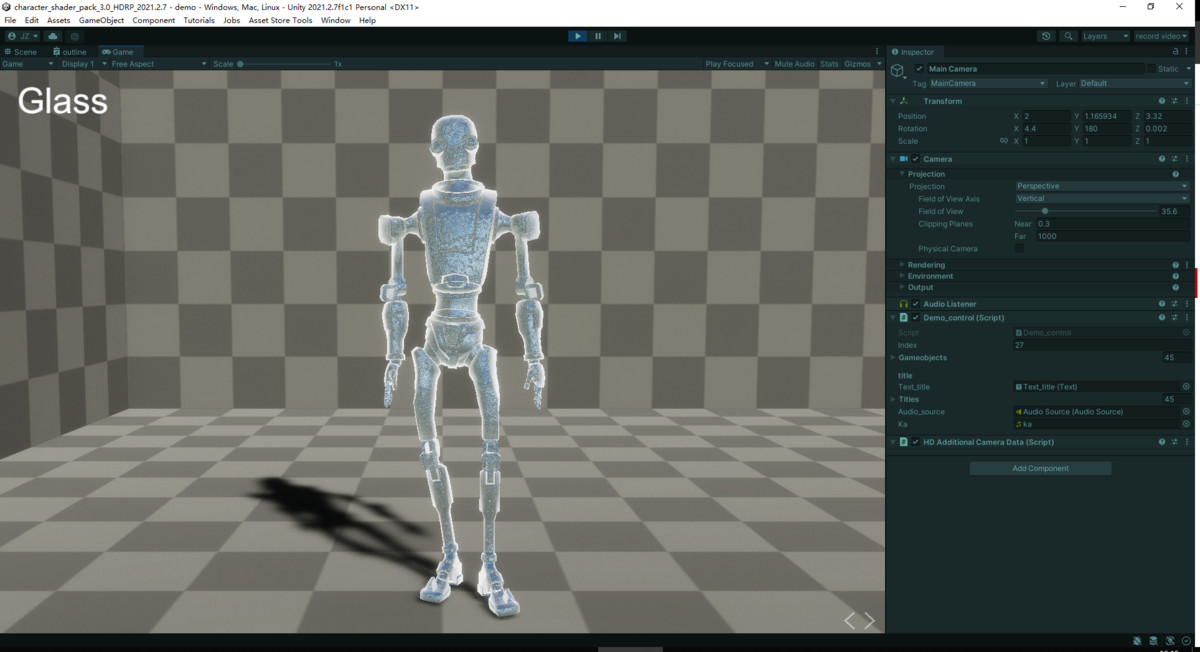Click the Unity cloud services icon
The image size is (1200, 652).
(52, 36)
